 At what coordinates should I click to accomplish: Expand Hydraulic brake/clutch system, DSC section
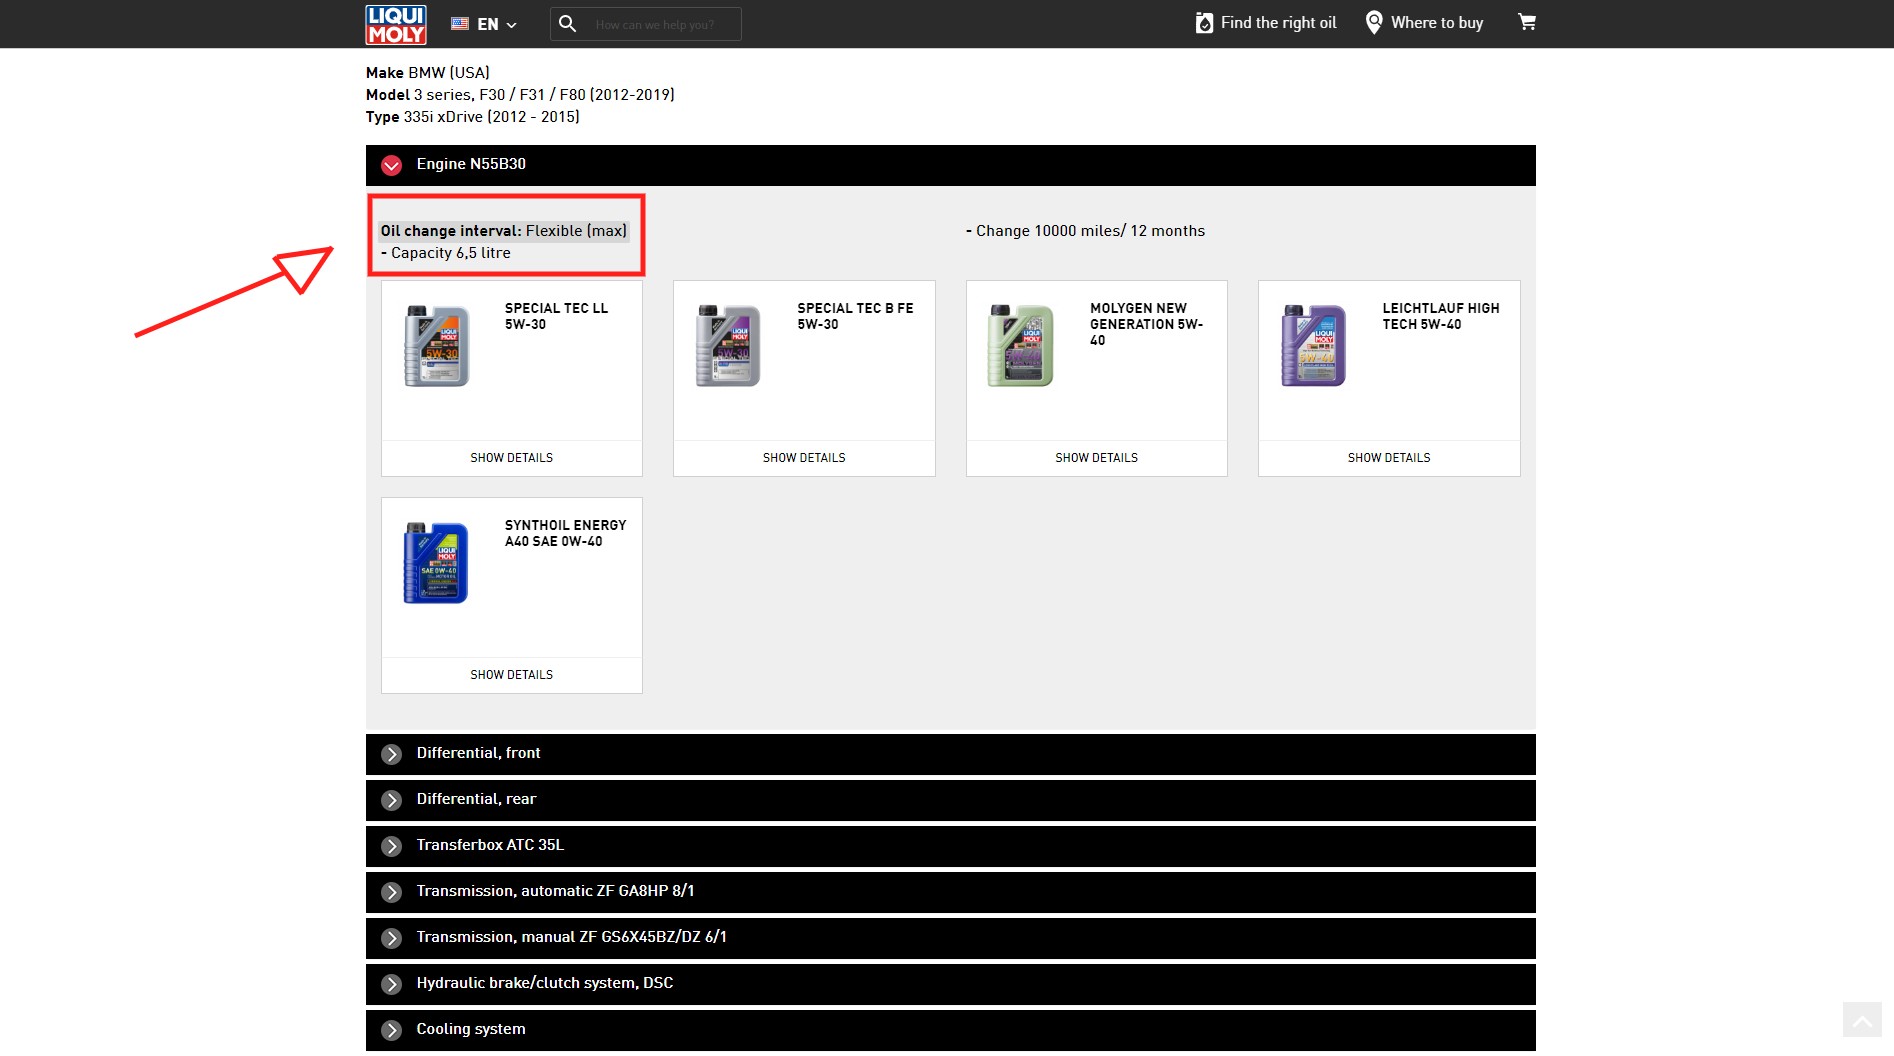click(950, 984)
